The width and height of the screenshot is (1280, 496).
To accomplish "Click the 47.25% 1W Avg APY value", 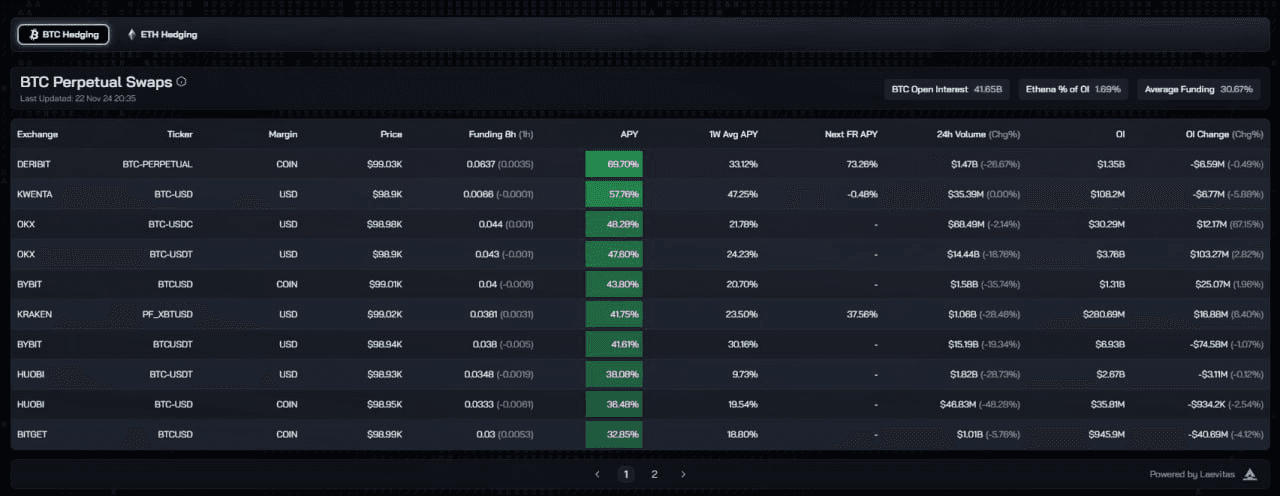I will [x=743, y=194].
